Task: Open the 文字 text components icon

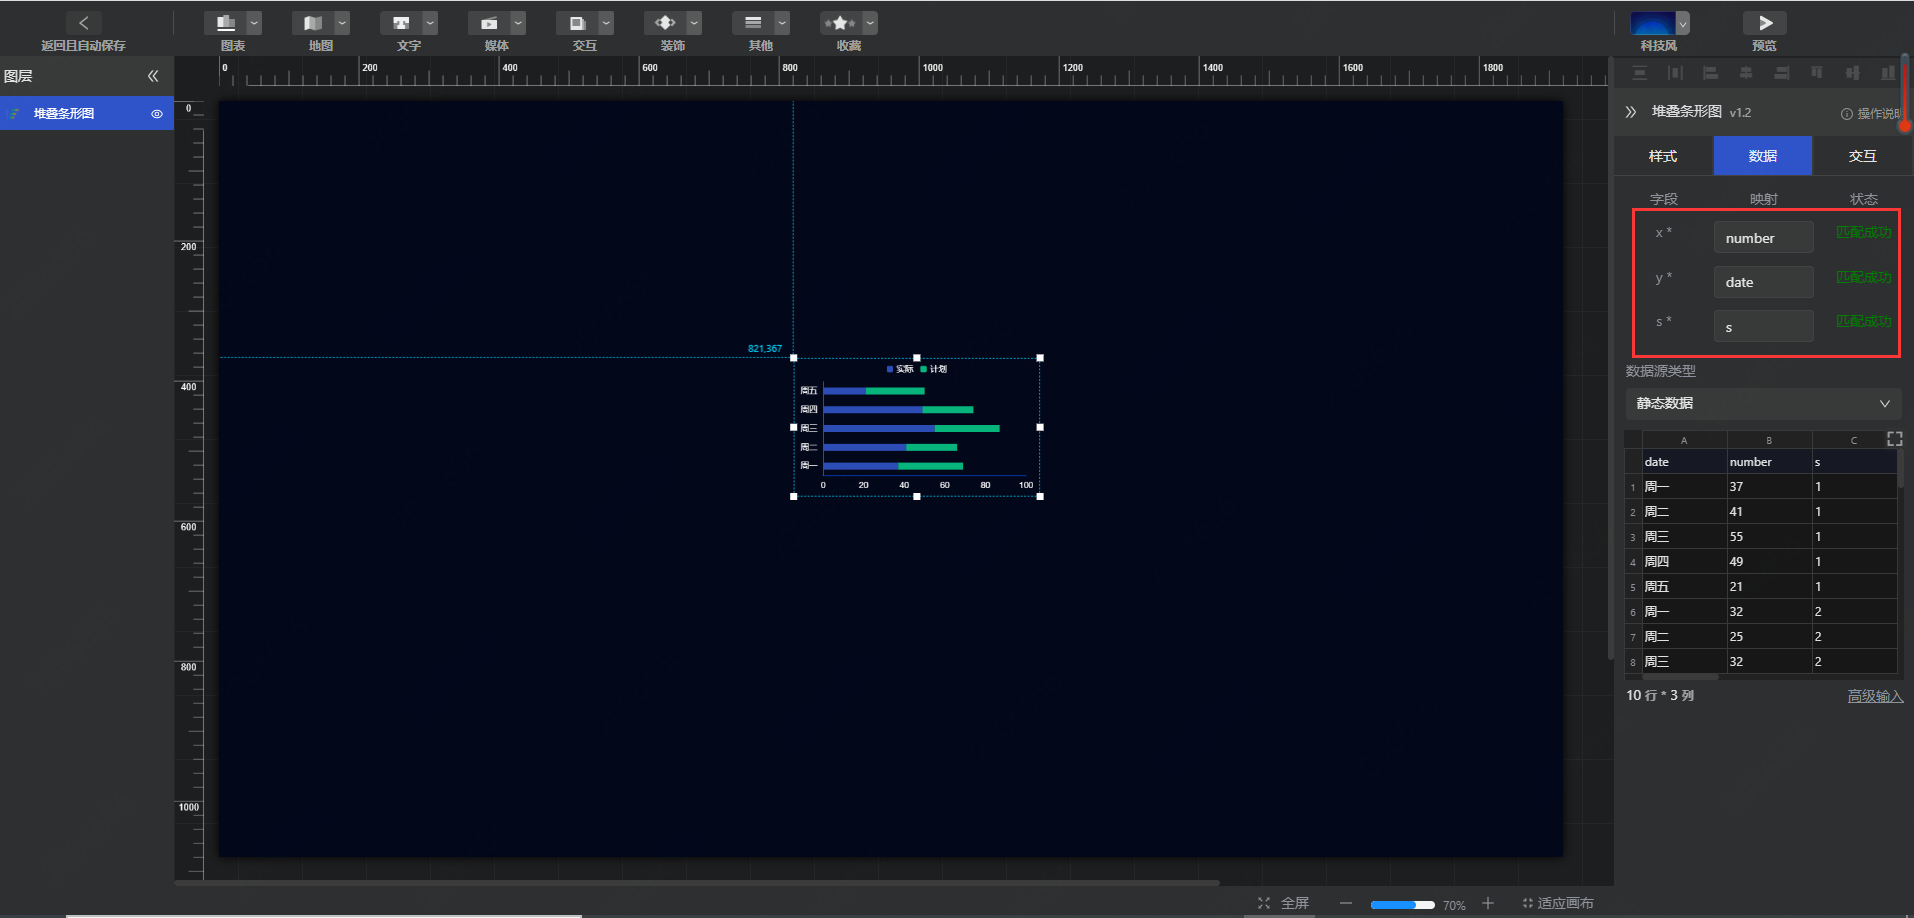Action: click(x=401, y=23)
